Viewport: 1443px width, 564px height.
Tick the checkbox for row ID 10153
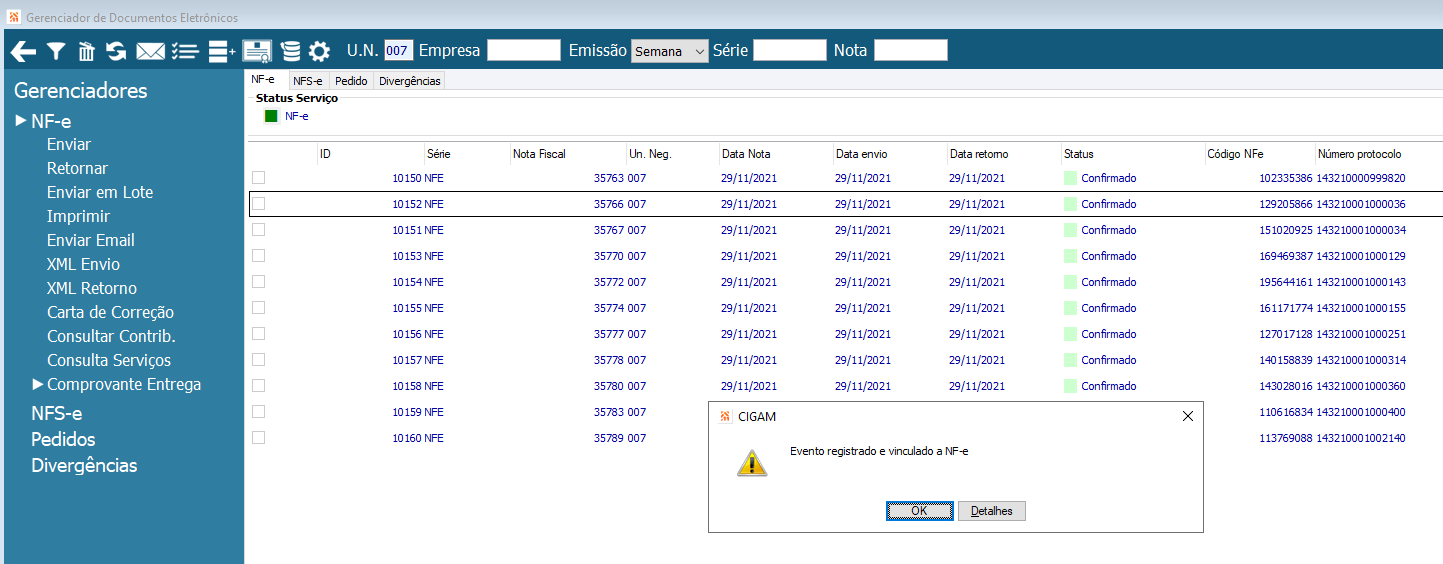point(258,255)
